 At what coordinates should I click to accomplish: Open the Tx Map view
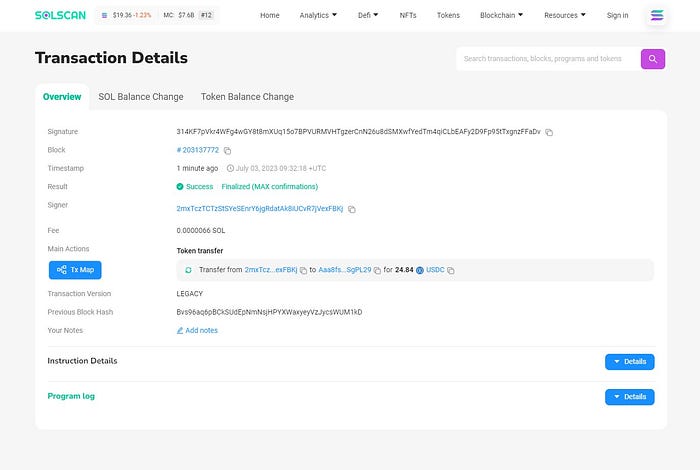coord(75,270)
